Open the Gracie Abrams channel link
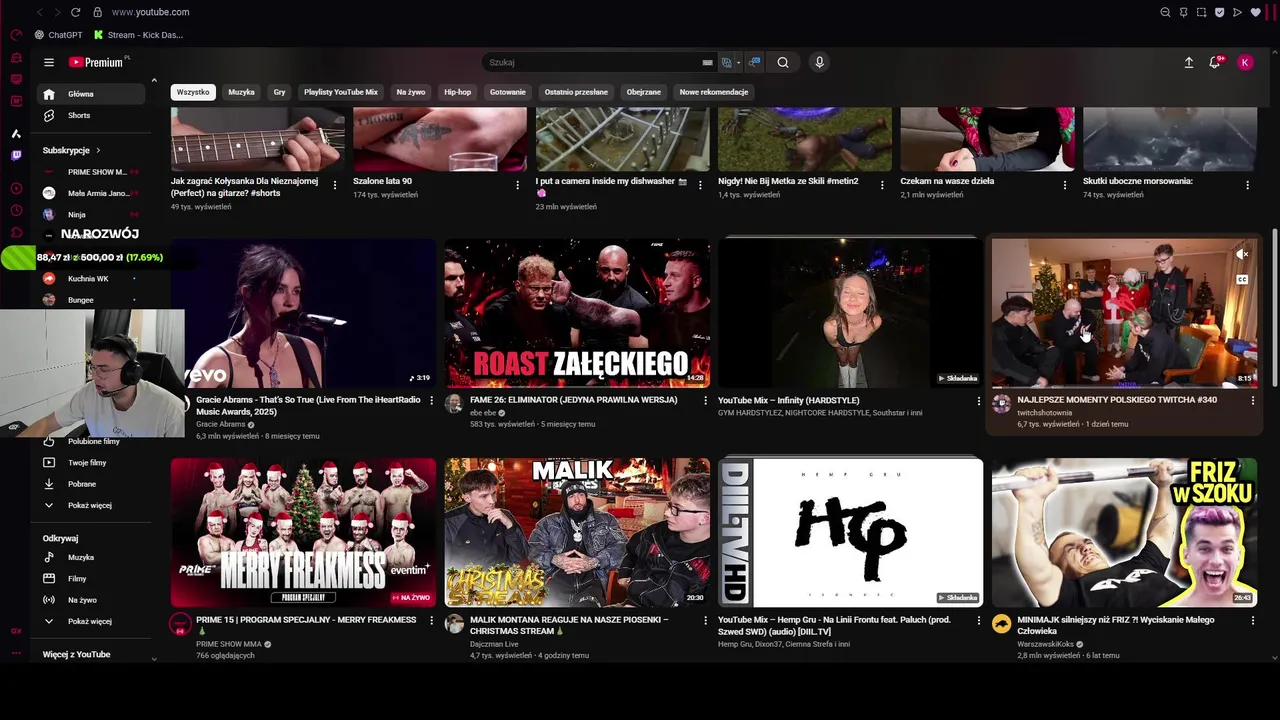Image resolution: width=1280 pixels, height=720 pixels. point(221,424)
